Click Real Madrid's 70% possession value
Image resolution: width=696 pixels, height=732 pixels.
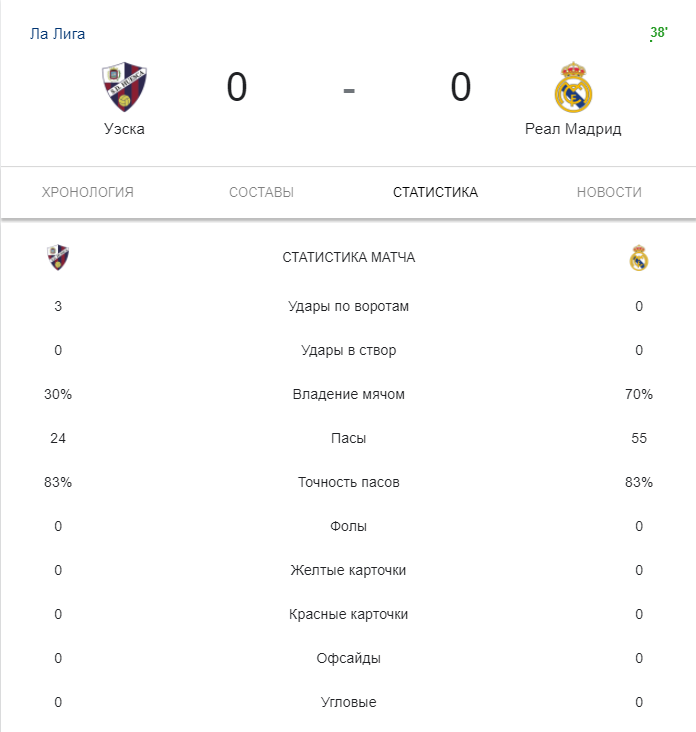point(639,394)
